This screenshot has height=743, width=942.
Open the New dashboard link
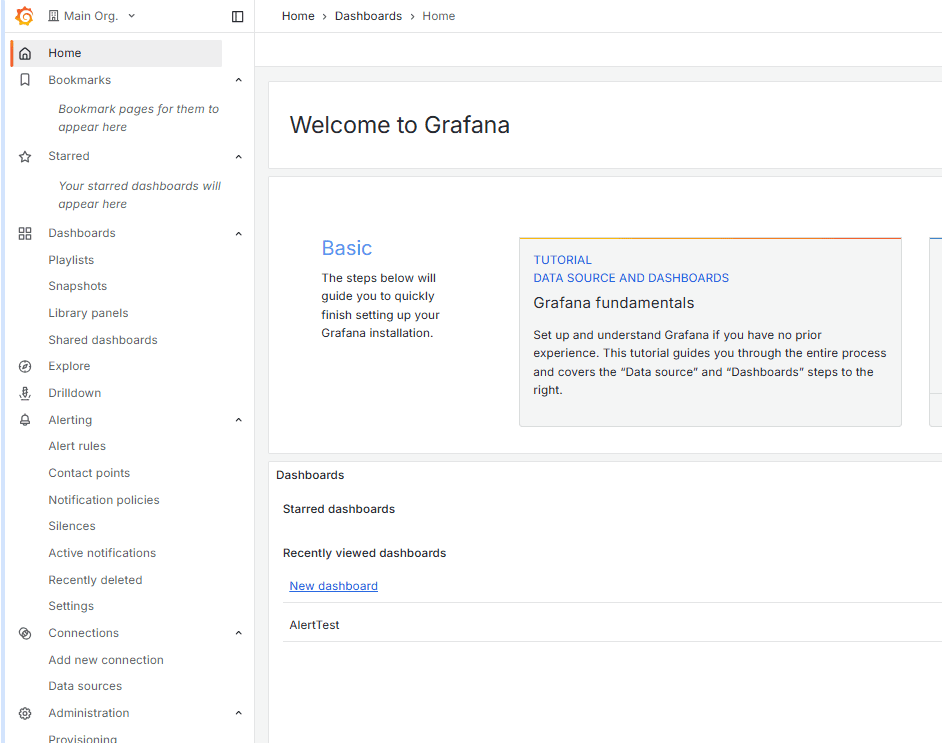pos(333,586)
